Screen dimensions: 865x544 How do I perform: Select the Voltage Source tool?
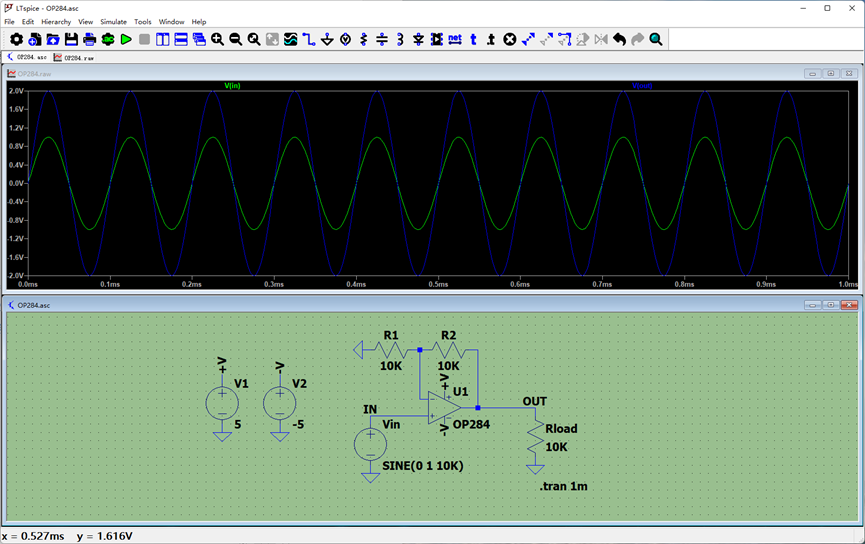click(x=345, y=39)
